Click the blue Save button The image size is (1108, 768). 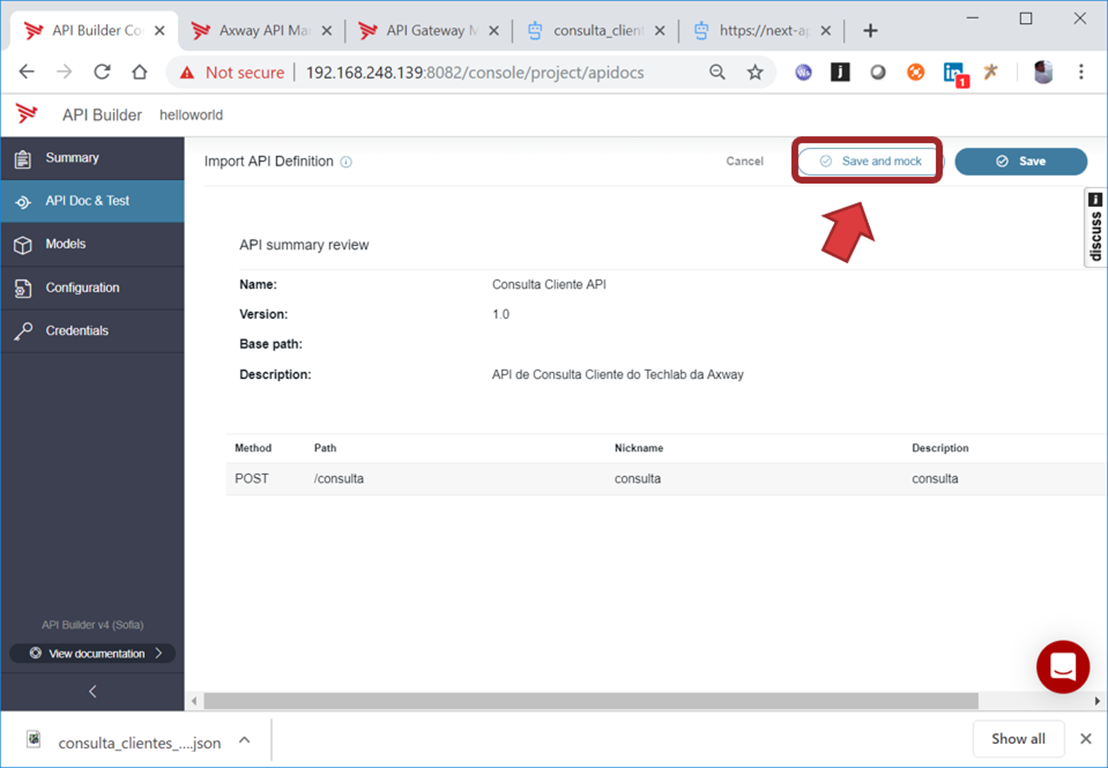1021,161
